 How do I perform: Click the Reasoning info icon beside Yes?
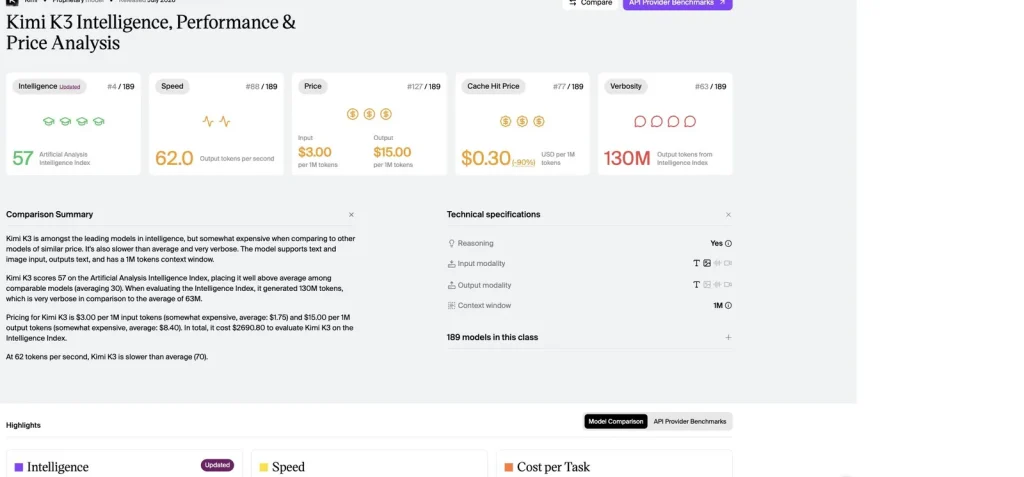click(728, 244)
